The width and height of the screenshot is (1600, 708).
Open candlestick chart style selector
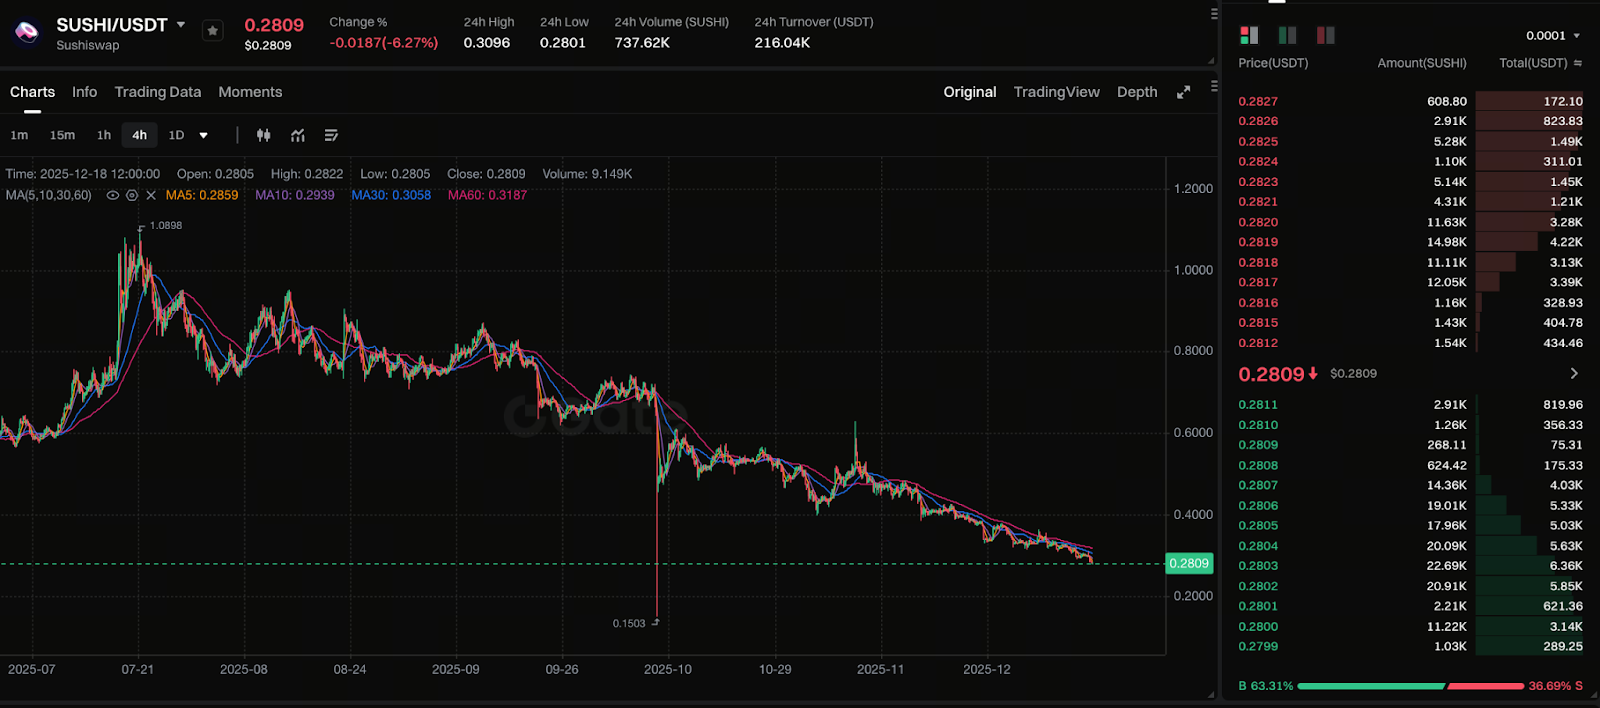tap(263, 135)
